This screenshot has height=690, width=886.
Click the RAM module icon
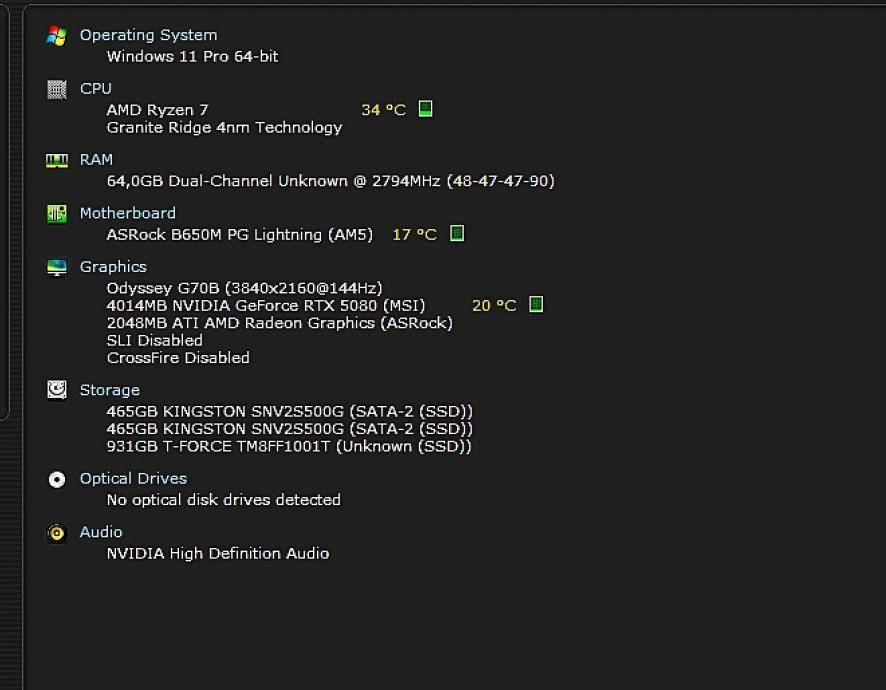pos(57,160)
